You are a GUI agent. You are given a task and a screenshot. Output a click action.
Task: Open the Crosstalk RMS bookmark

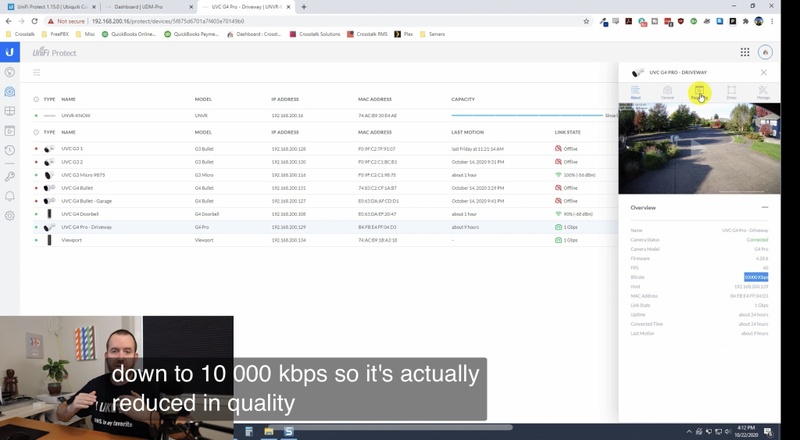click(367, 34)
